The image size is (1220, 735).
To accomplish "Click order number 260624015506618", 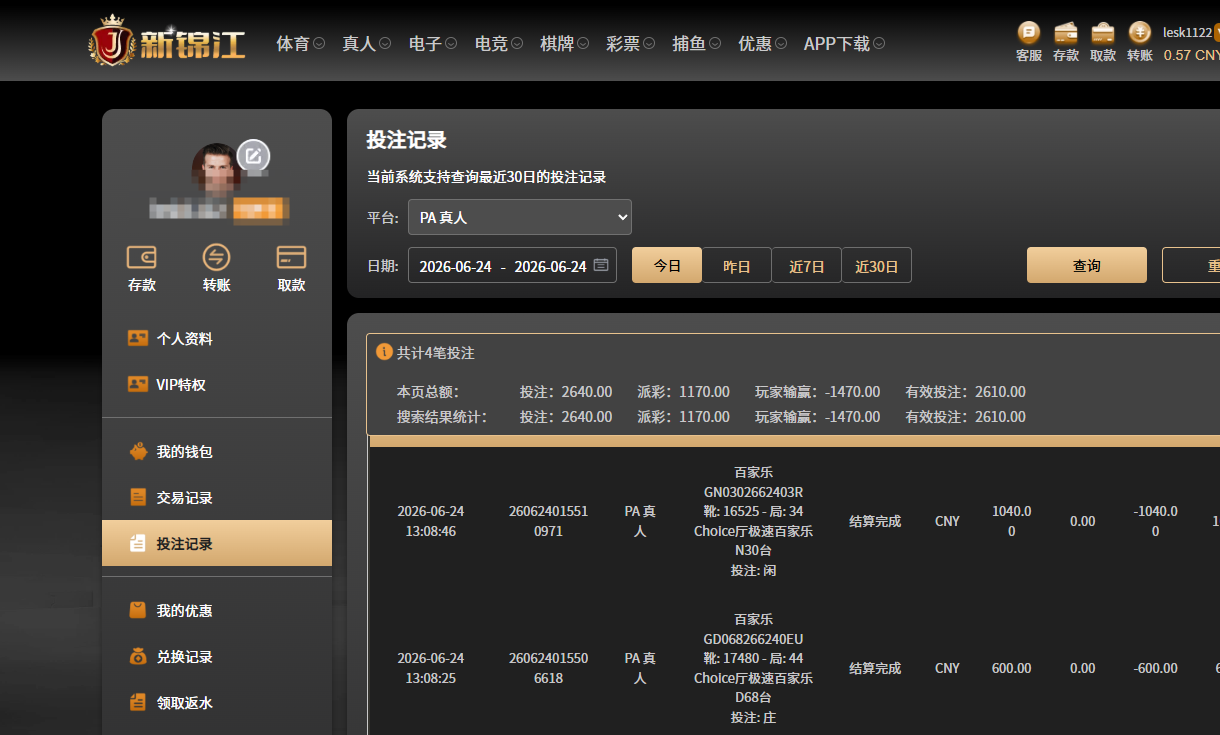I will (549, 668).
